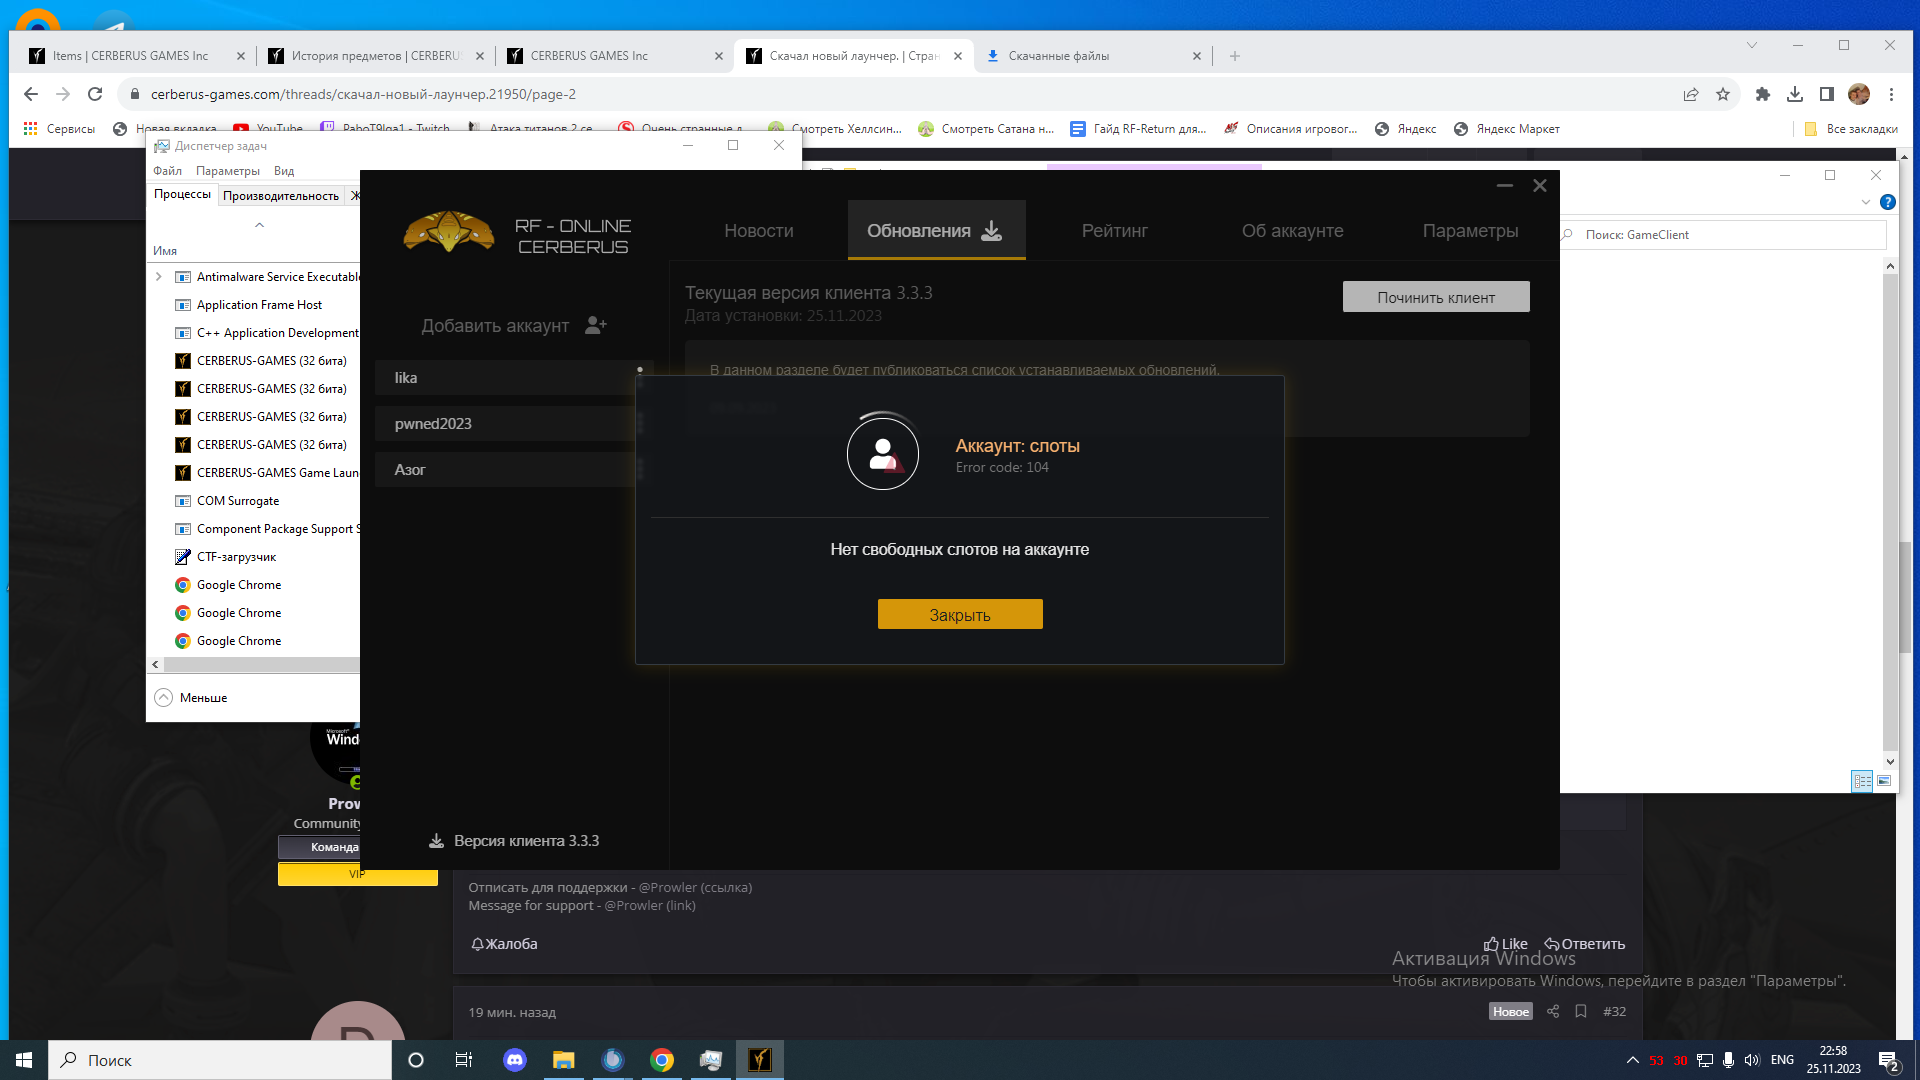
Task: Click Like on the forum post
Action: tap(1506, 944)
